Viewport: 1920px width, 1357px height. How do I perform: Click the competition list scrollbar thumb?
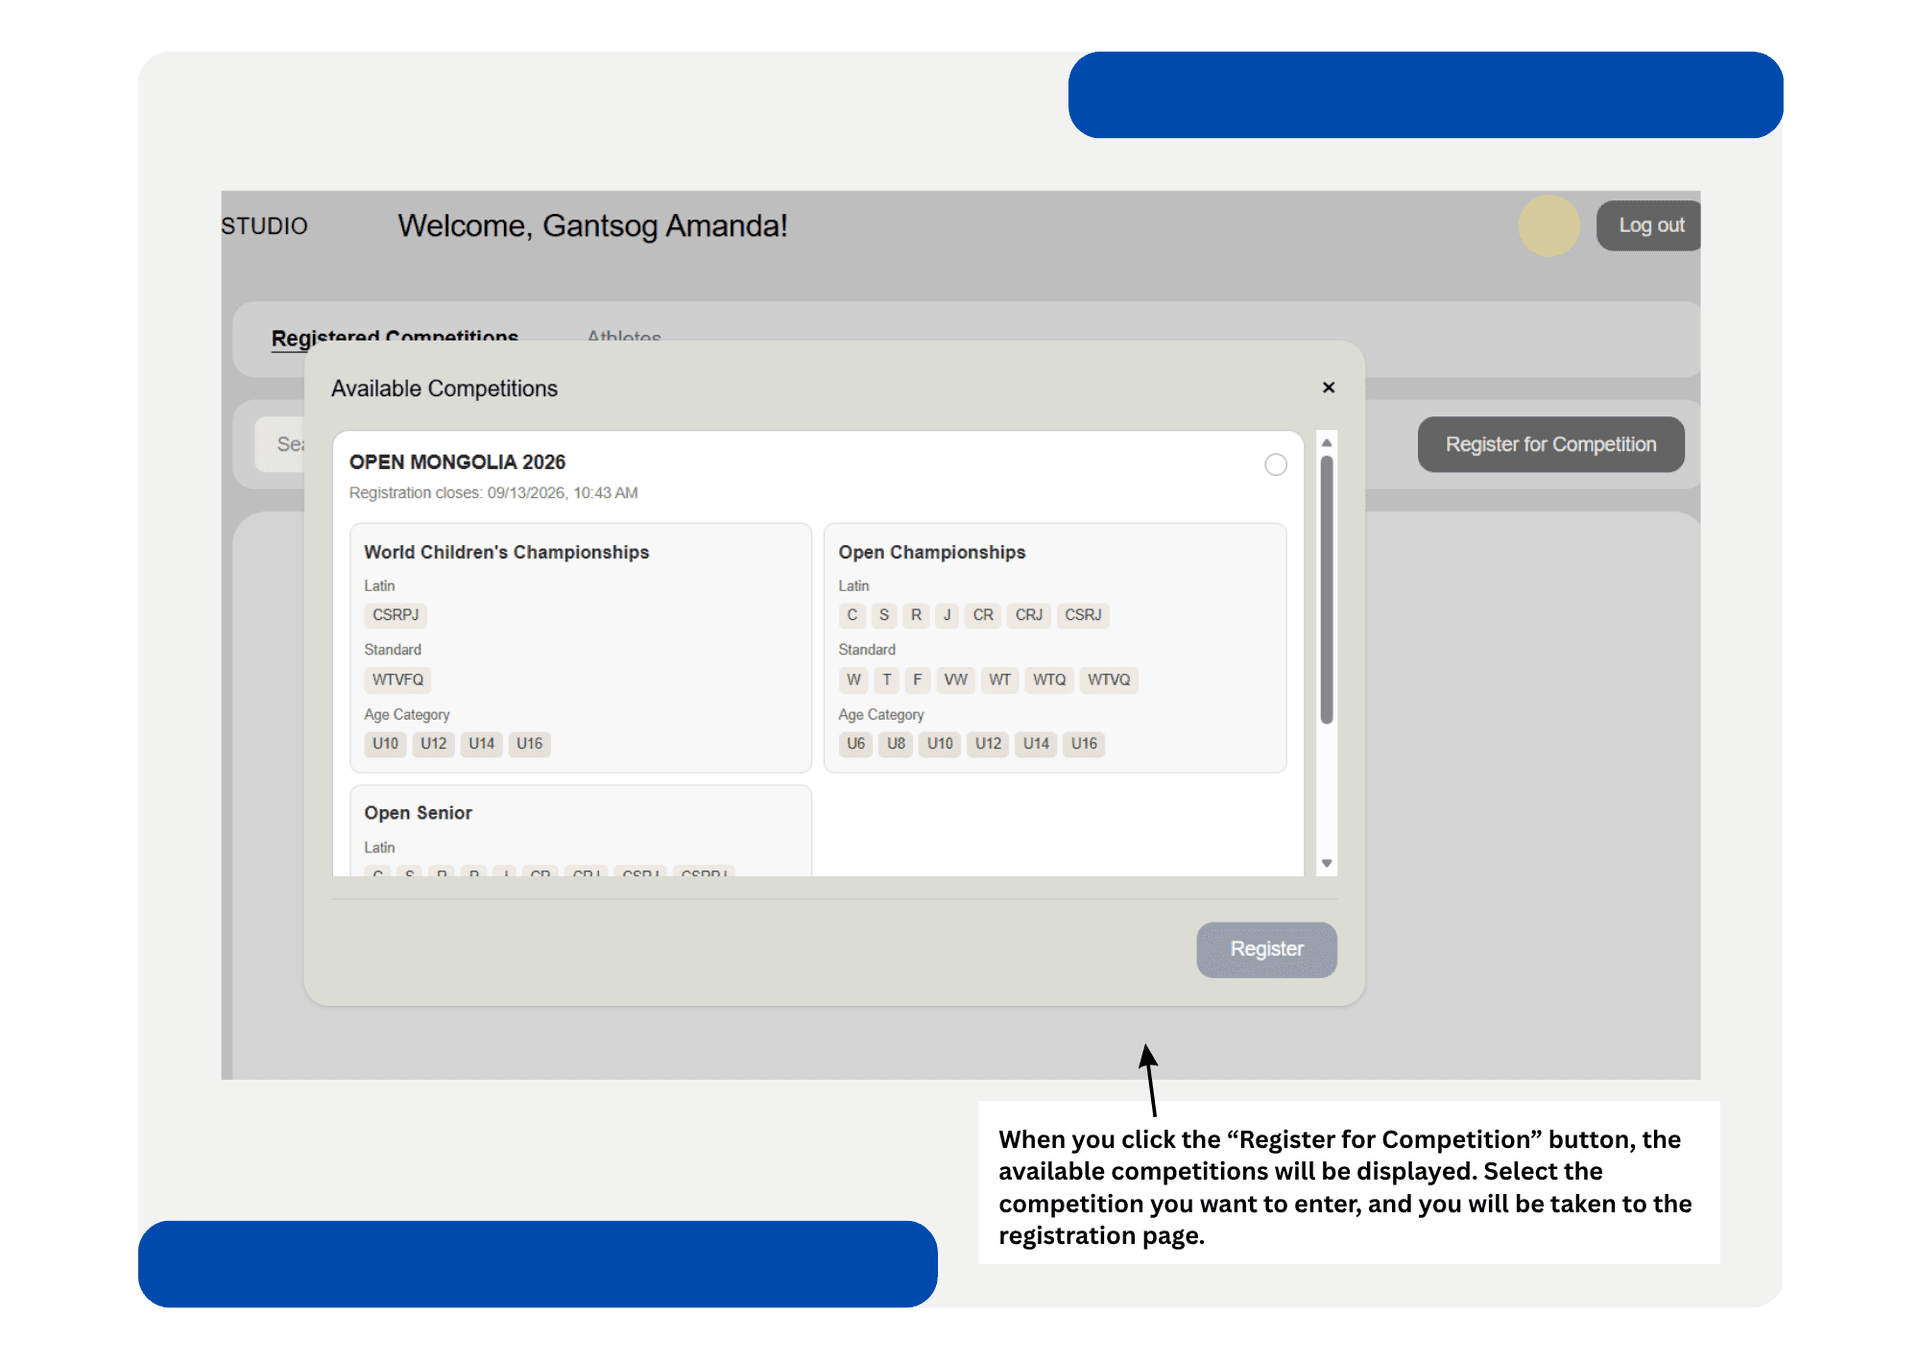click(1327, 590)
